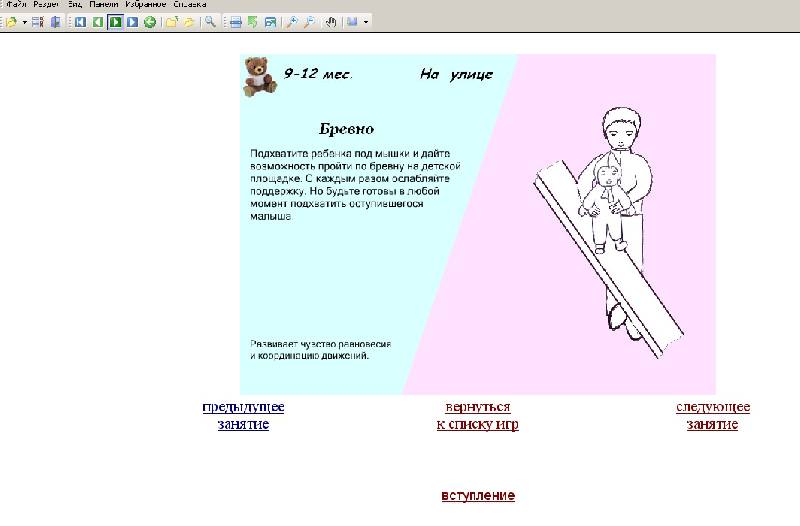Click the magnifying glass search icon
Screen dimensions: 800x526
pyautogui.click(x=210, y=21)
